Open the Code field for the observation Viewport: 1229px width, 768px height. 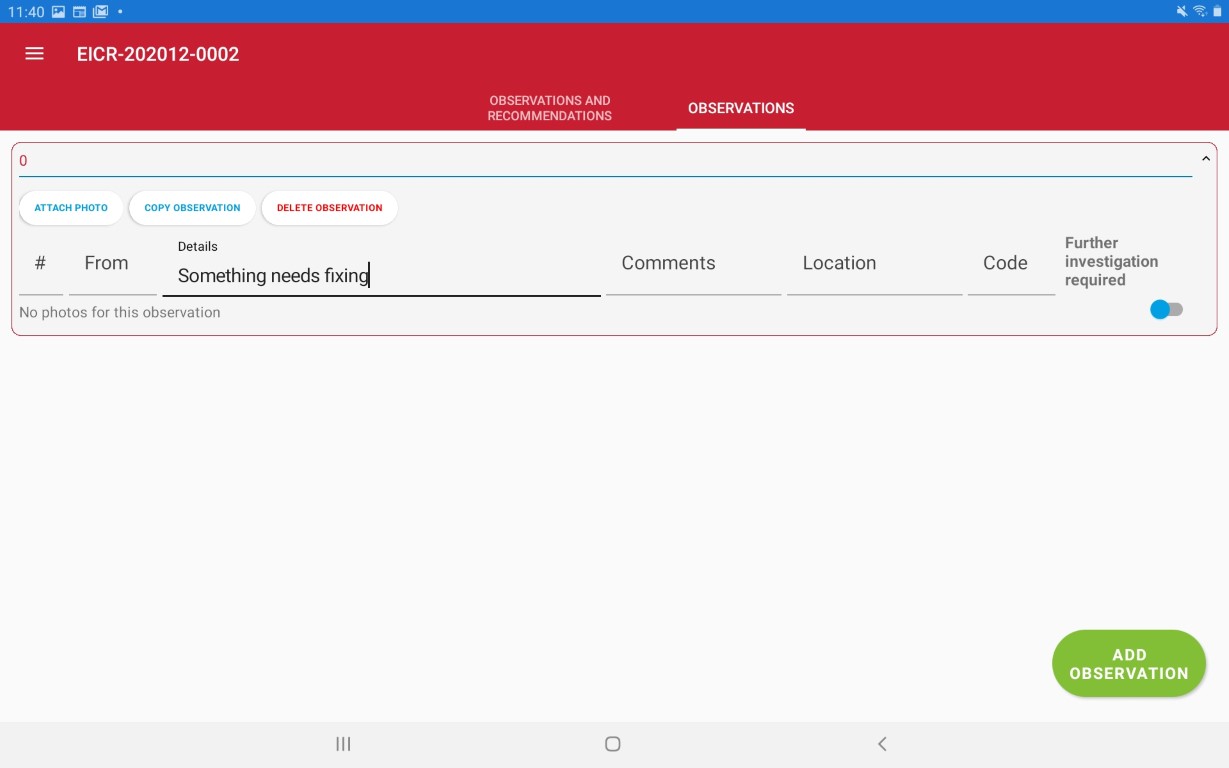(1011, 275)
